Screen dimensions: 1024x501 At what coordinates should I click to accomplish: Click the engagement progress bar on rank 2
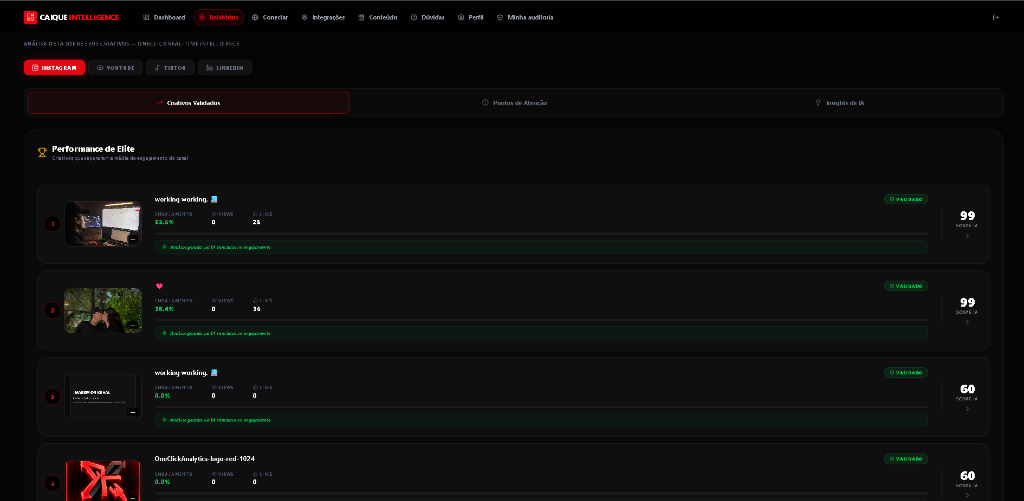541,320
